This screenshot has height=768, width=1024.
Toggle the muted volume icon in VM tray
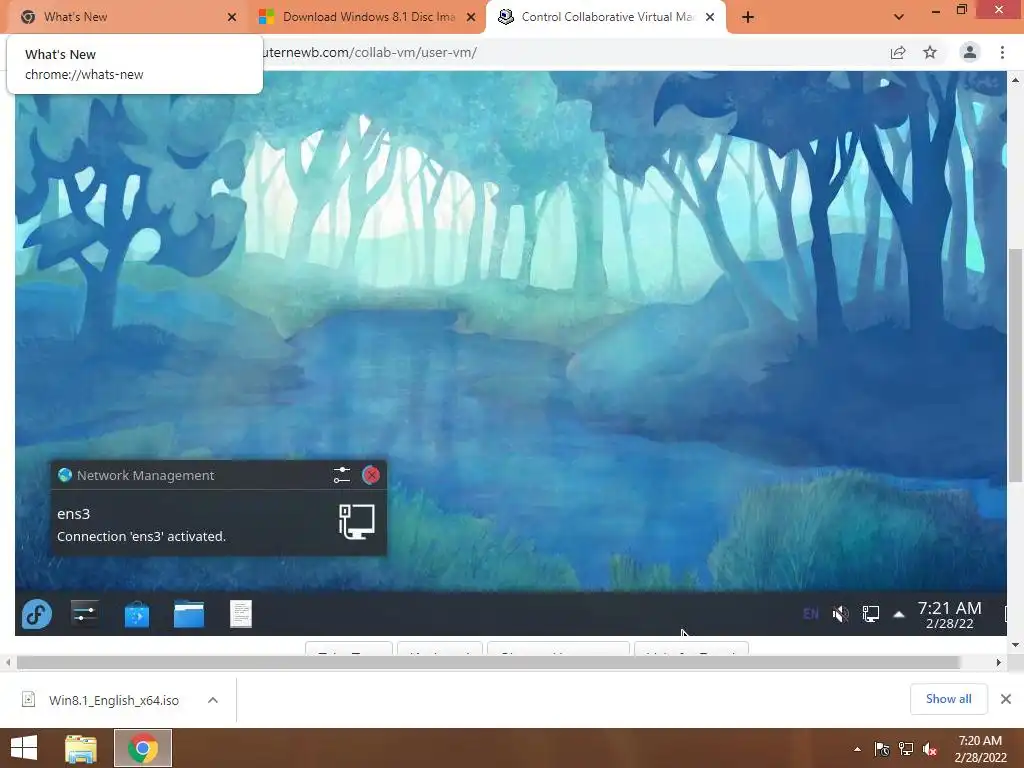[x=840, y=614]
